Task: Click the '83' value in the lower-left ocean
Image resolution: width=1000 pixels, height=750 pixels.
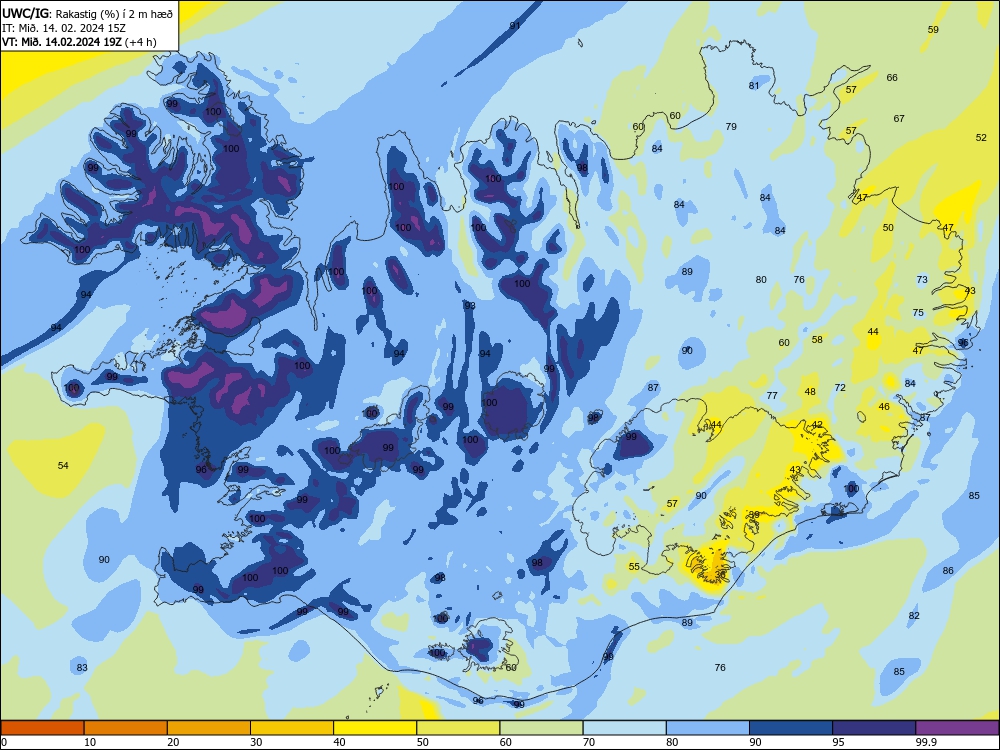Action: 82,668
